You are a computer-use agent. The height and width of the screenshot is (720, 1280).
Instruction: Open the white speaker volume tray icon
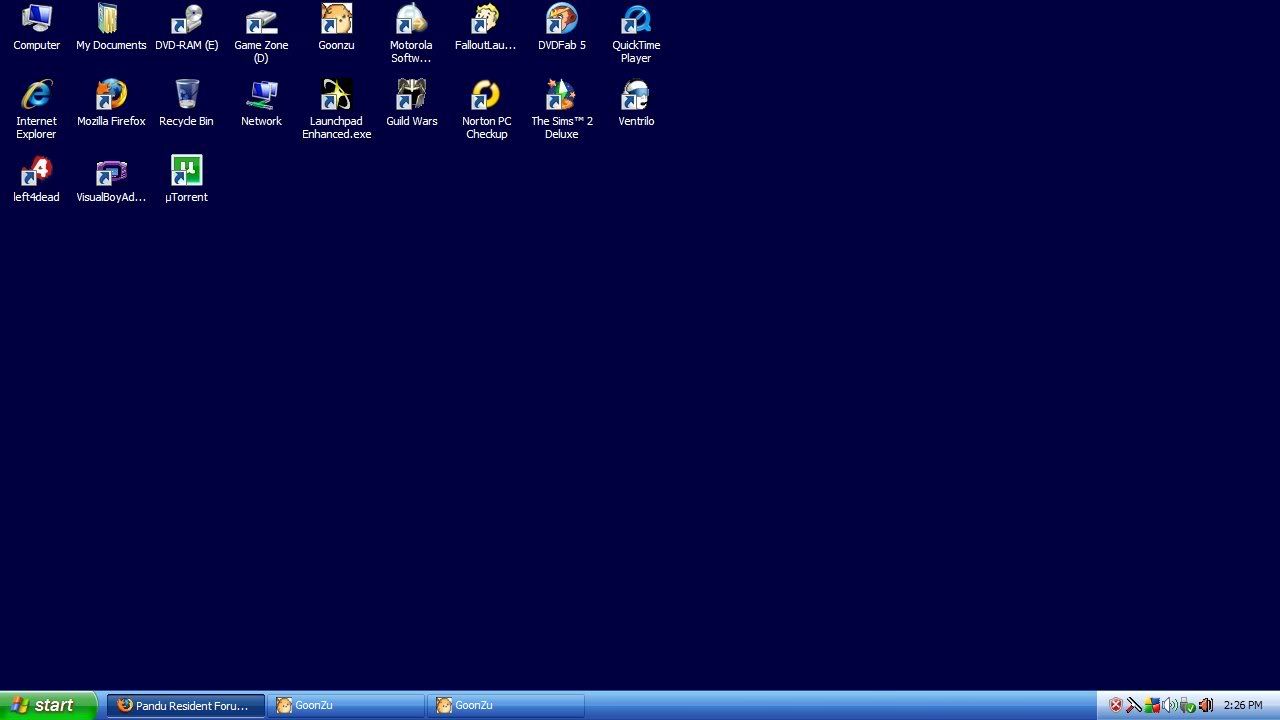click(1169, 705)
